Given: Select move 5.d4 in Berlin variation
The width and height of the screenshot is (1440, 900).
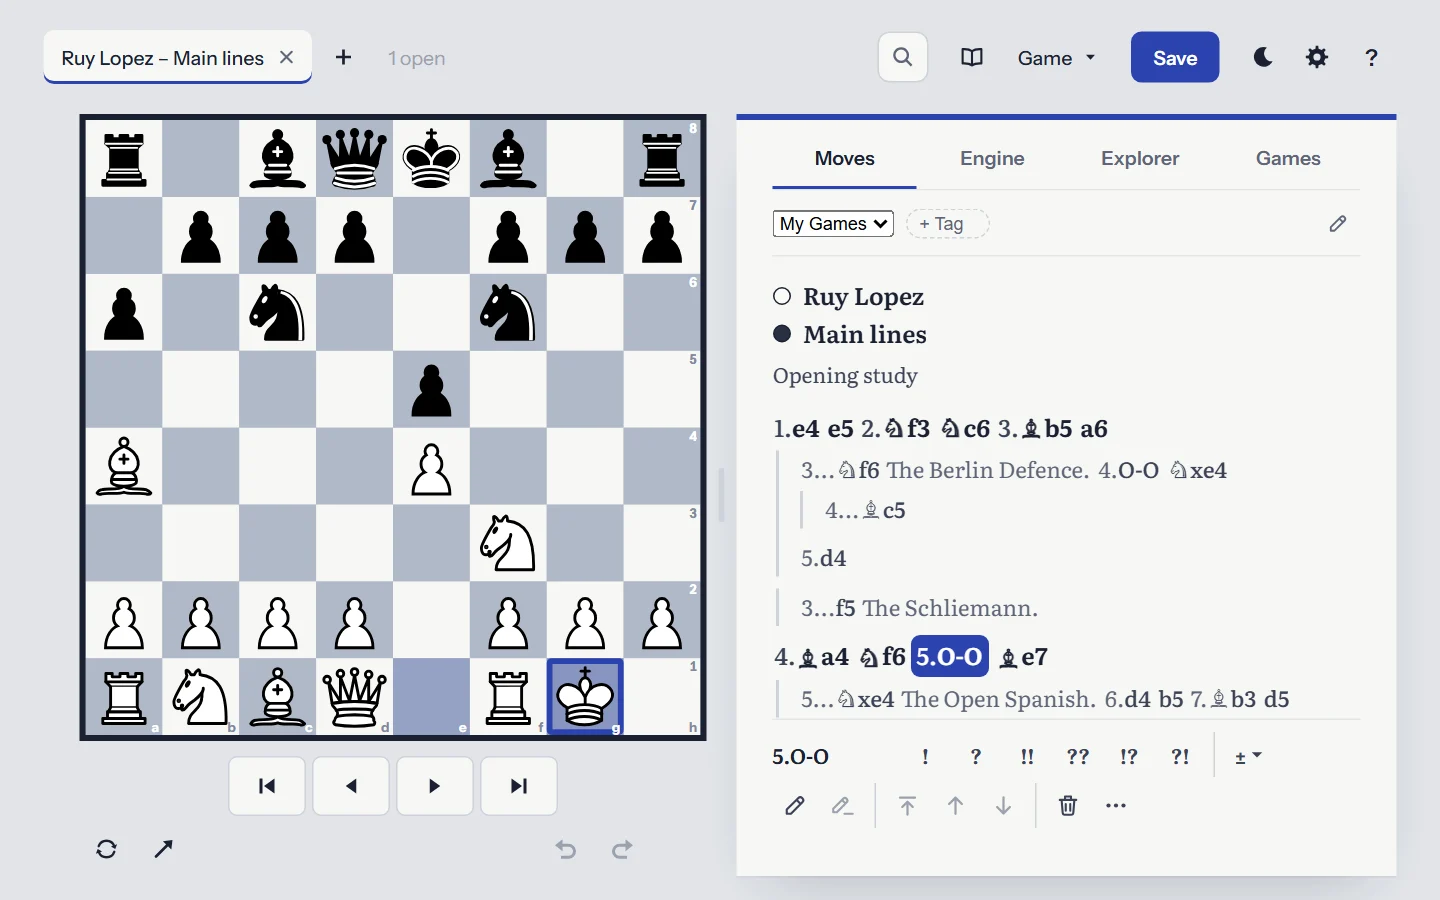Looking at the screenshot, I should coord(824,558).
